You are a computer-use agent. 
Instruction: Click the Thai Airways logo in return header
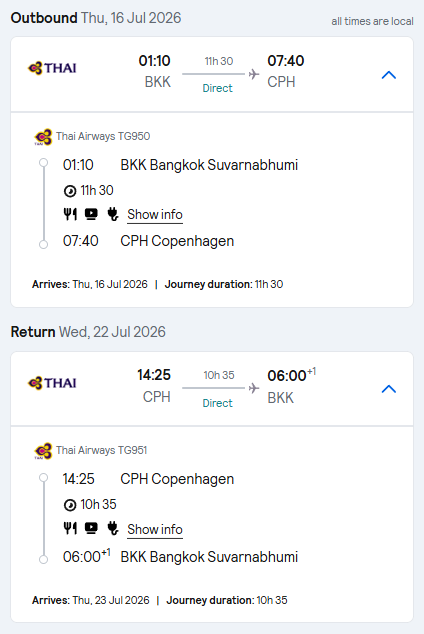pyautogui.click(x=52, y=383)
